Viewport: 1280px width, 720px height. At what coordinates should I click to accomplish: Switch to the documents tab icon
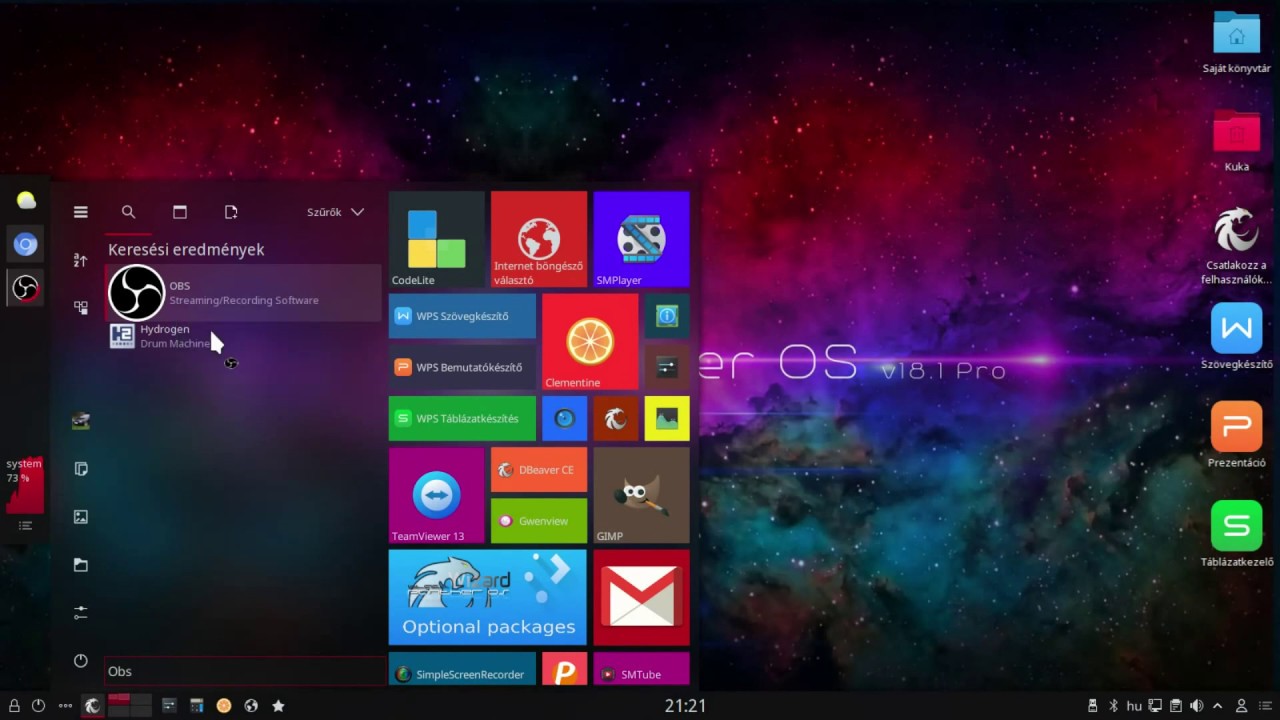231,212
